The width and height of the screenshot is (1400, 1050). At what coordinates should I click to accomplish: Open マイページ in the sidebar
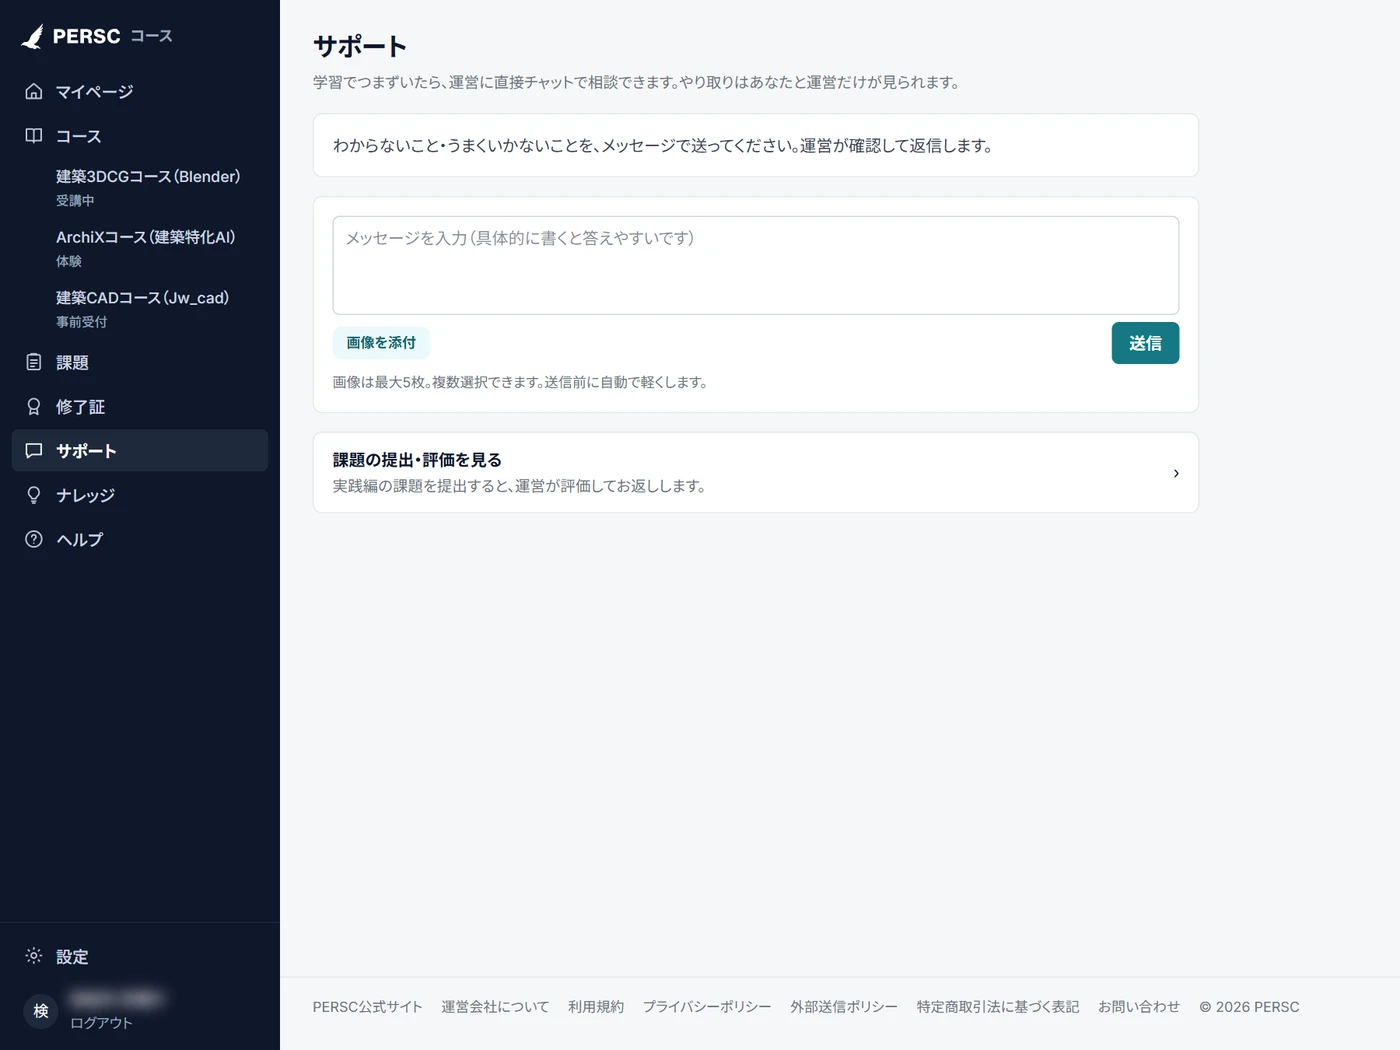coord(94,92)
